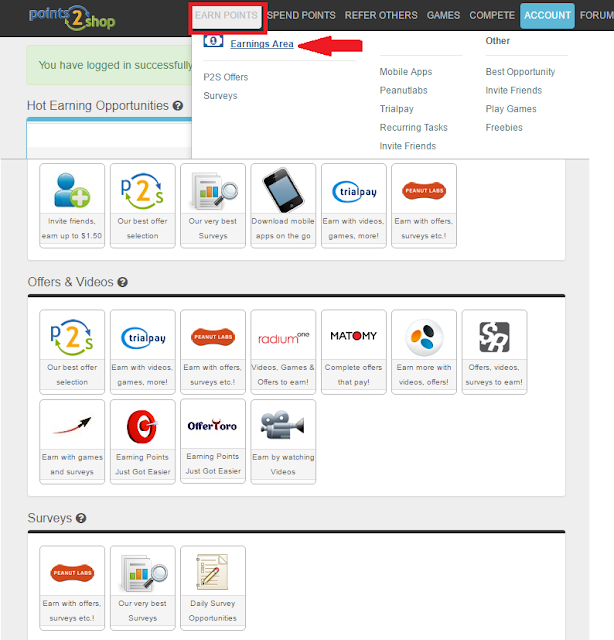The width and height of the screenshot is (614, 640).
Task: Open the Earn Points menu
Action: coord(227,16)
